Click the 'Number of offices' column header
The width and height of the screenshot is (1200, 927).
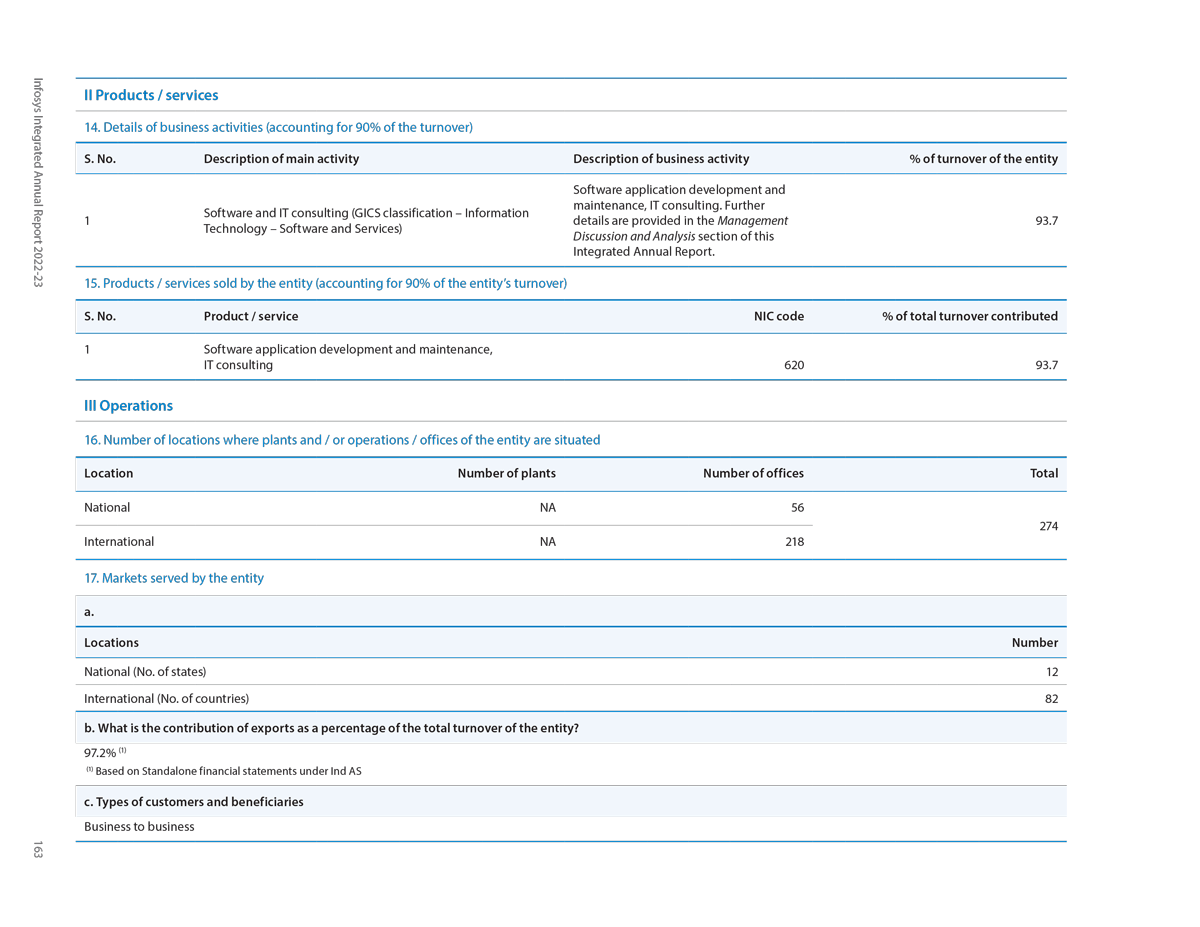coord(752,474)
